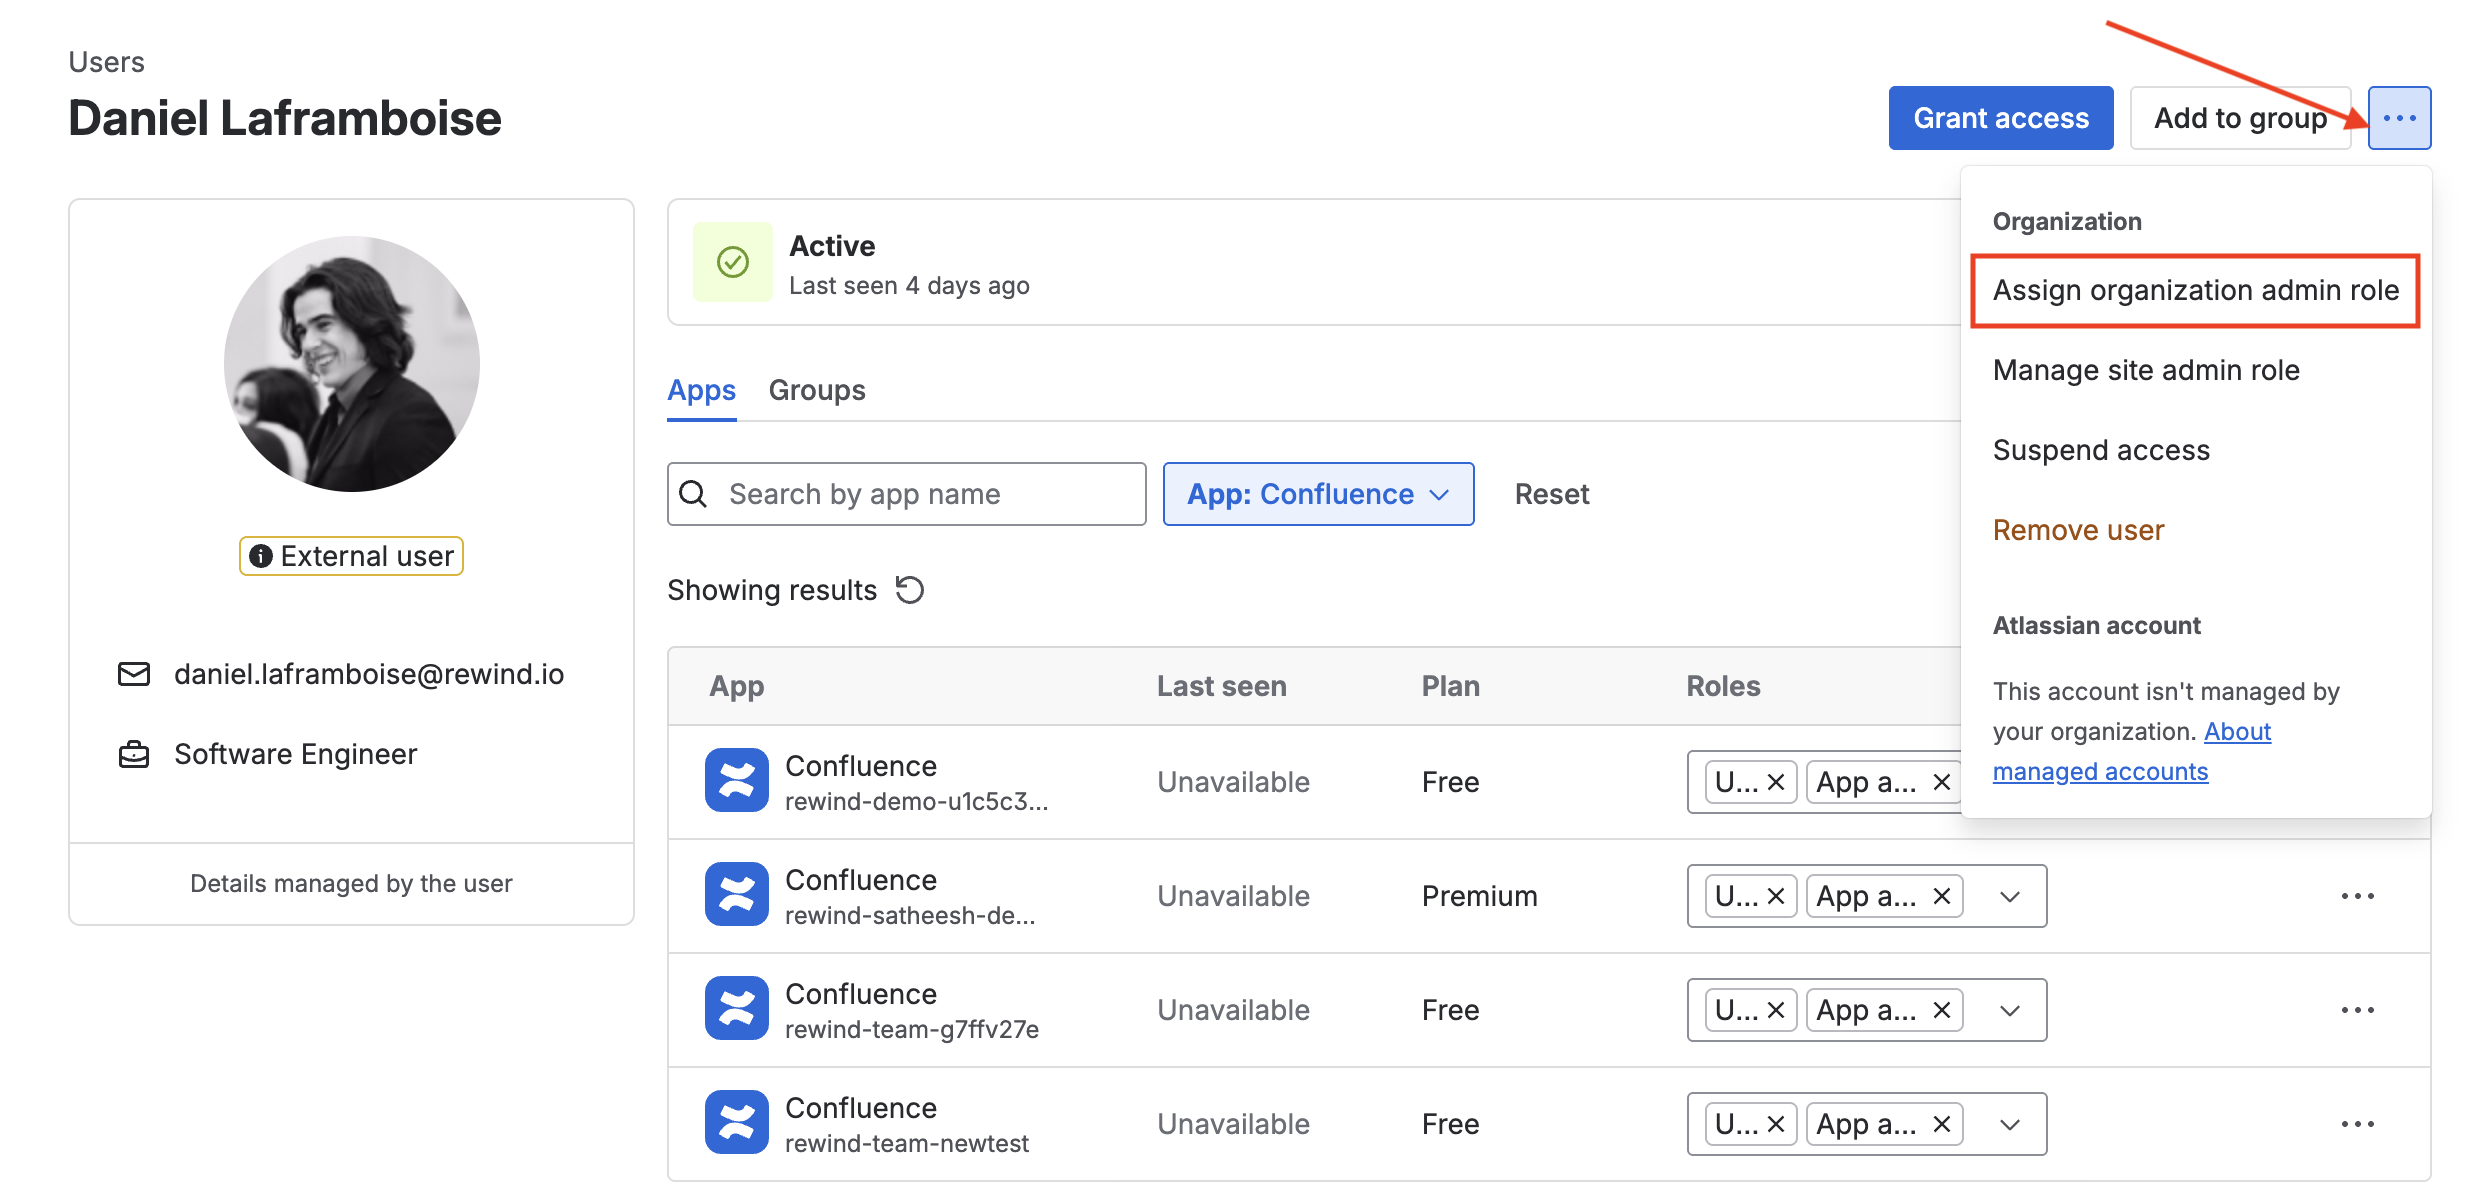
Task: Click site name rewind-team-newtest
Action: (907, 1143)
